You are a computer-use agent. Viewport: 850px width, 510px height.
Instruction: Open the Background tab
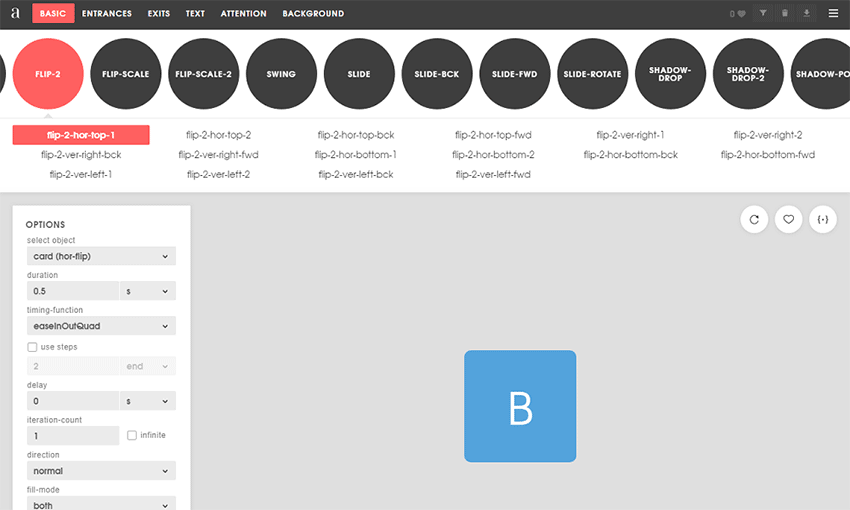click(313, 14)
